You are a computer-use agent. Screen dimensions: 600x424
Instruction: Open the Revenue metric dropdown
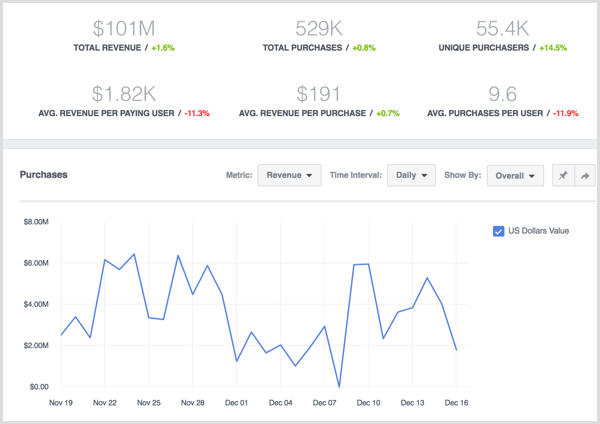click(x=289, y=175)
